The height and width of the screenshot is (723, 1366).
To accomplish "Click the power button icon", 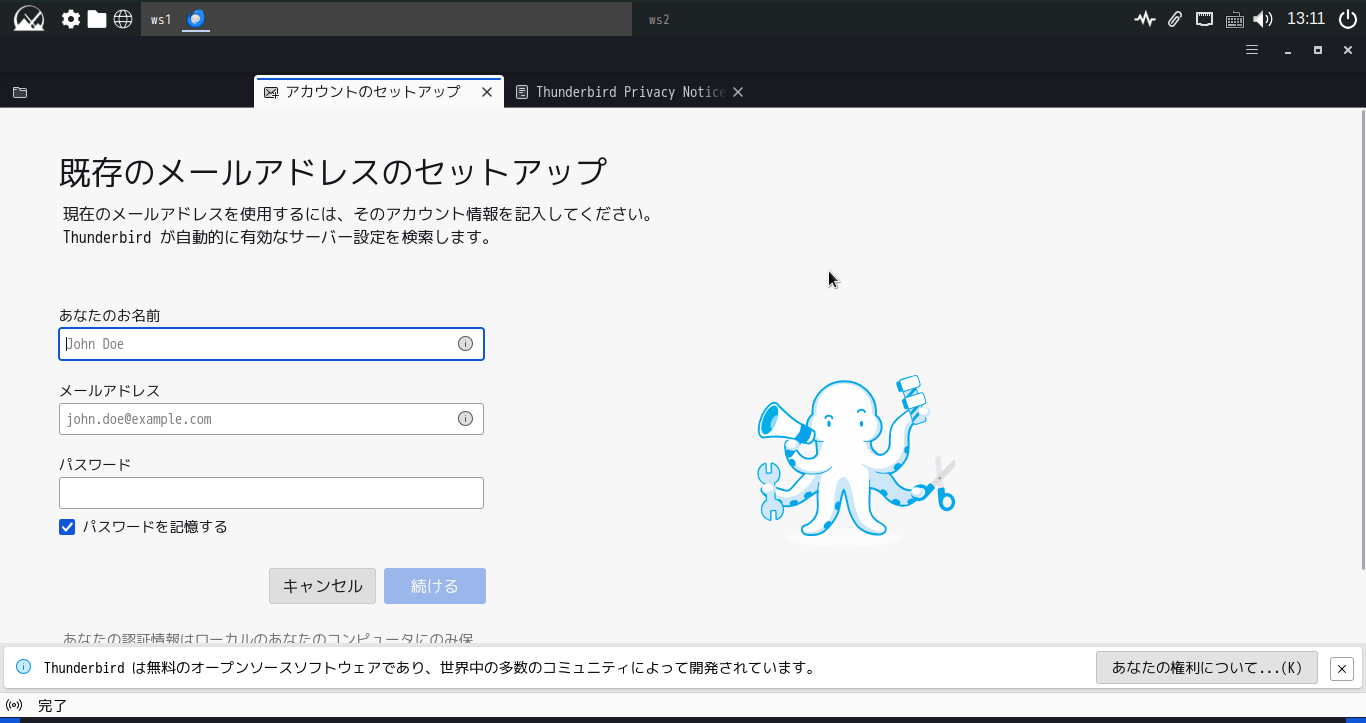I will [x=1349, y=19].
